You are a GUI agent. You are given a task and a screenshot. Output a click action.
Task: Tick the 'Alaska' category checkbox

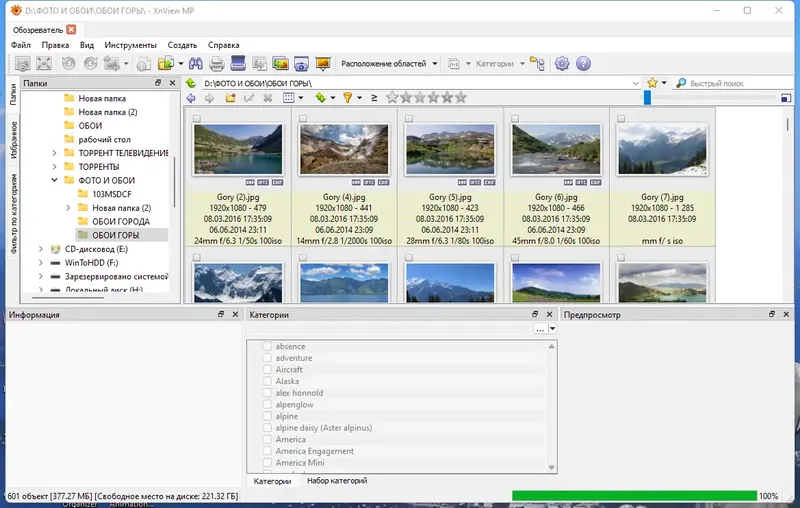pyautogui.click(x=267, y=381)
